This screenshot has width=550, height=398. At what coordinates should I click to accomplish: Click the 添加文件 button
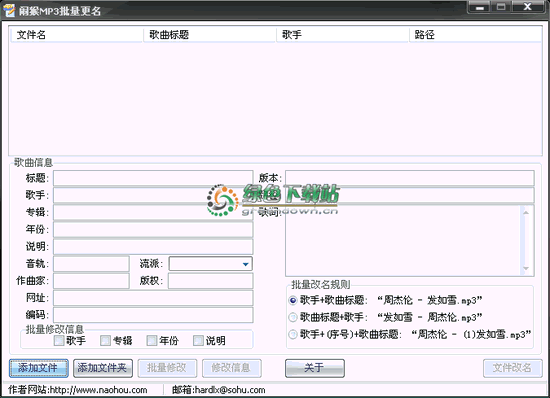39,368
